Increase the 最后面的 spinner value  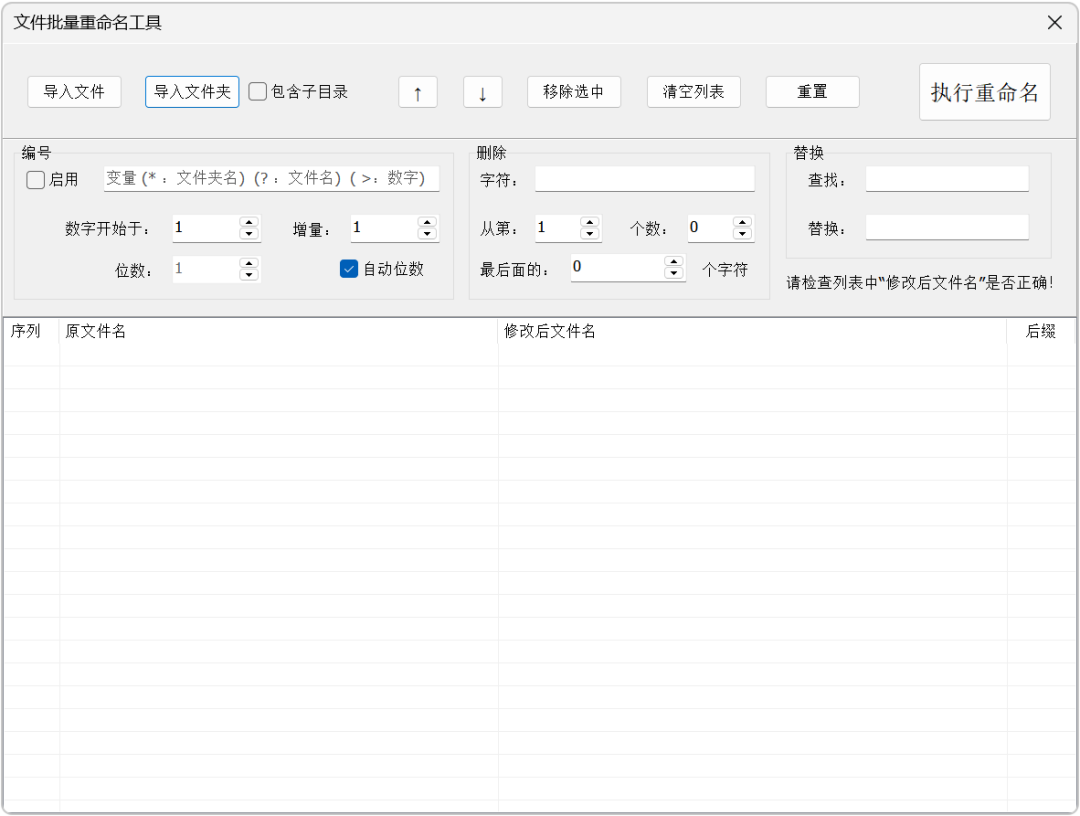[x=674, y=262]
